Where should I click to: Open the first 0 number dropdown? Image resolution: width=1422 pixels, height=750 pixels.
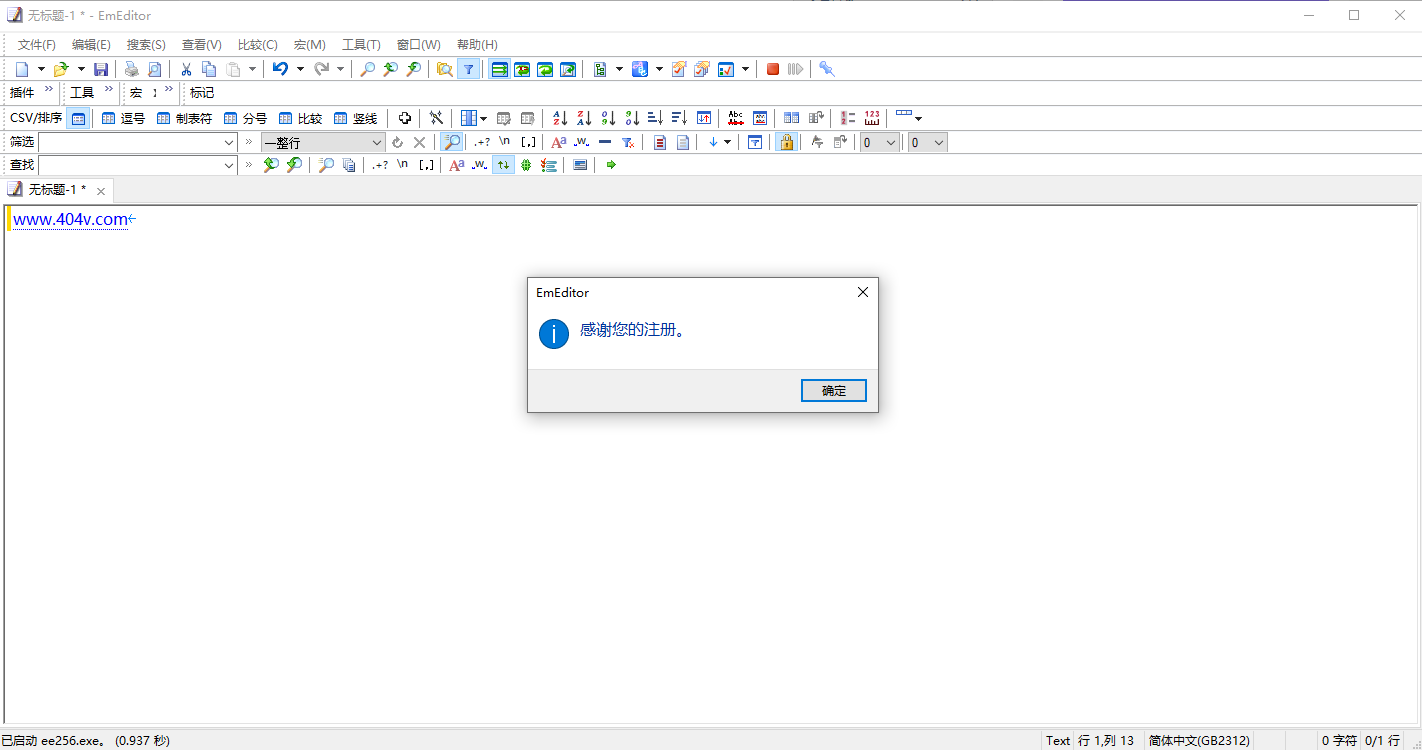point(880,142)
